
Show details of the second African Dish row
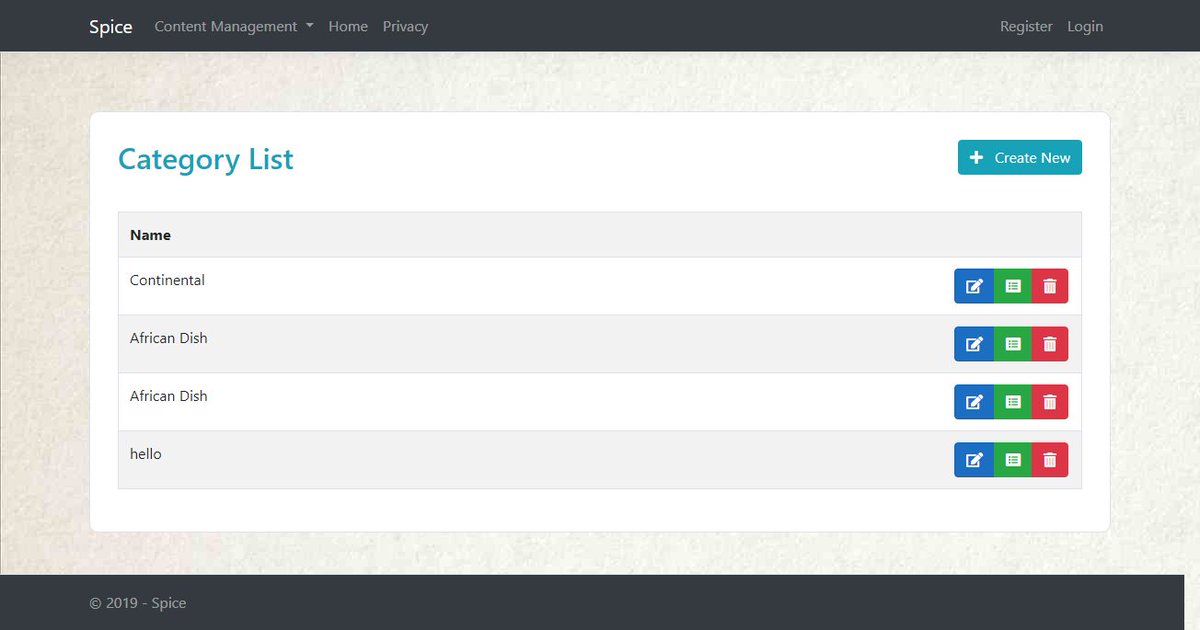pos(1013,402)
